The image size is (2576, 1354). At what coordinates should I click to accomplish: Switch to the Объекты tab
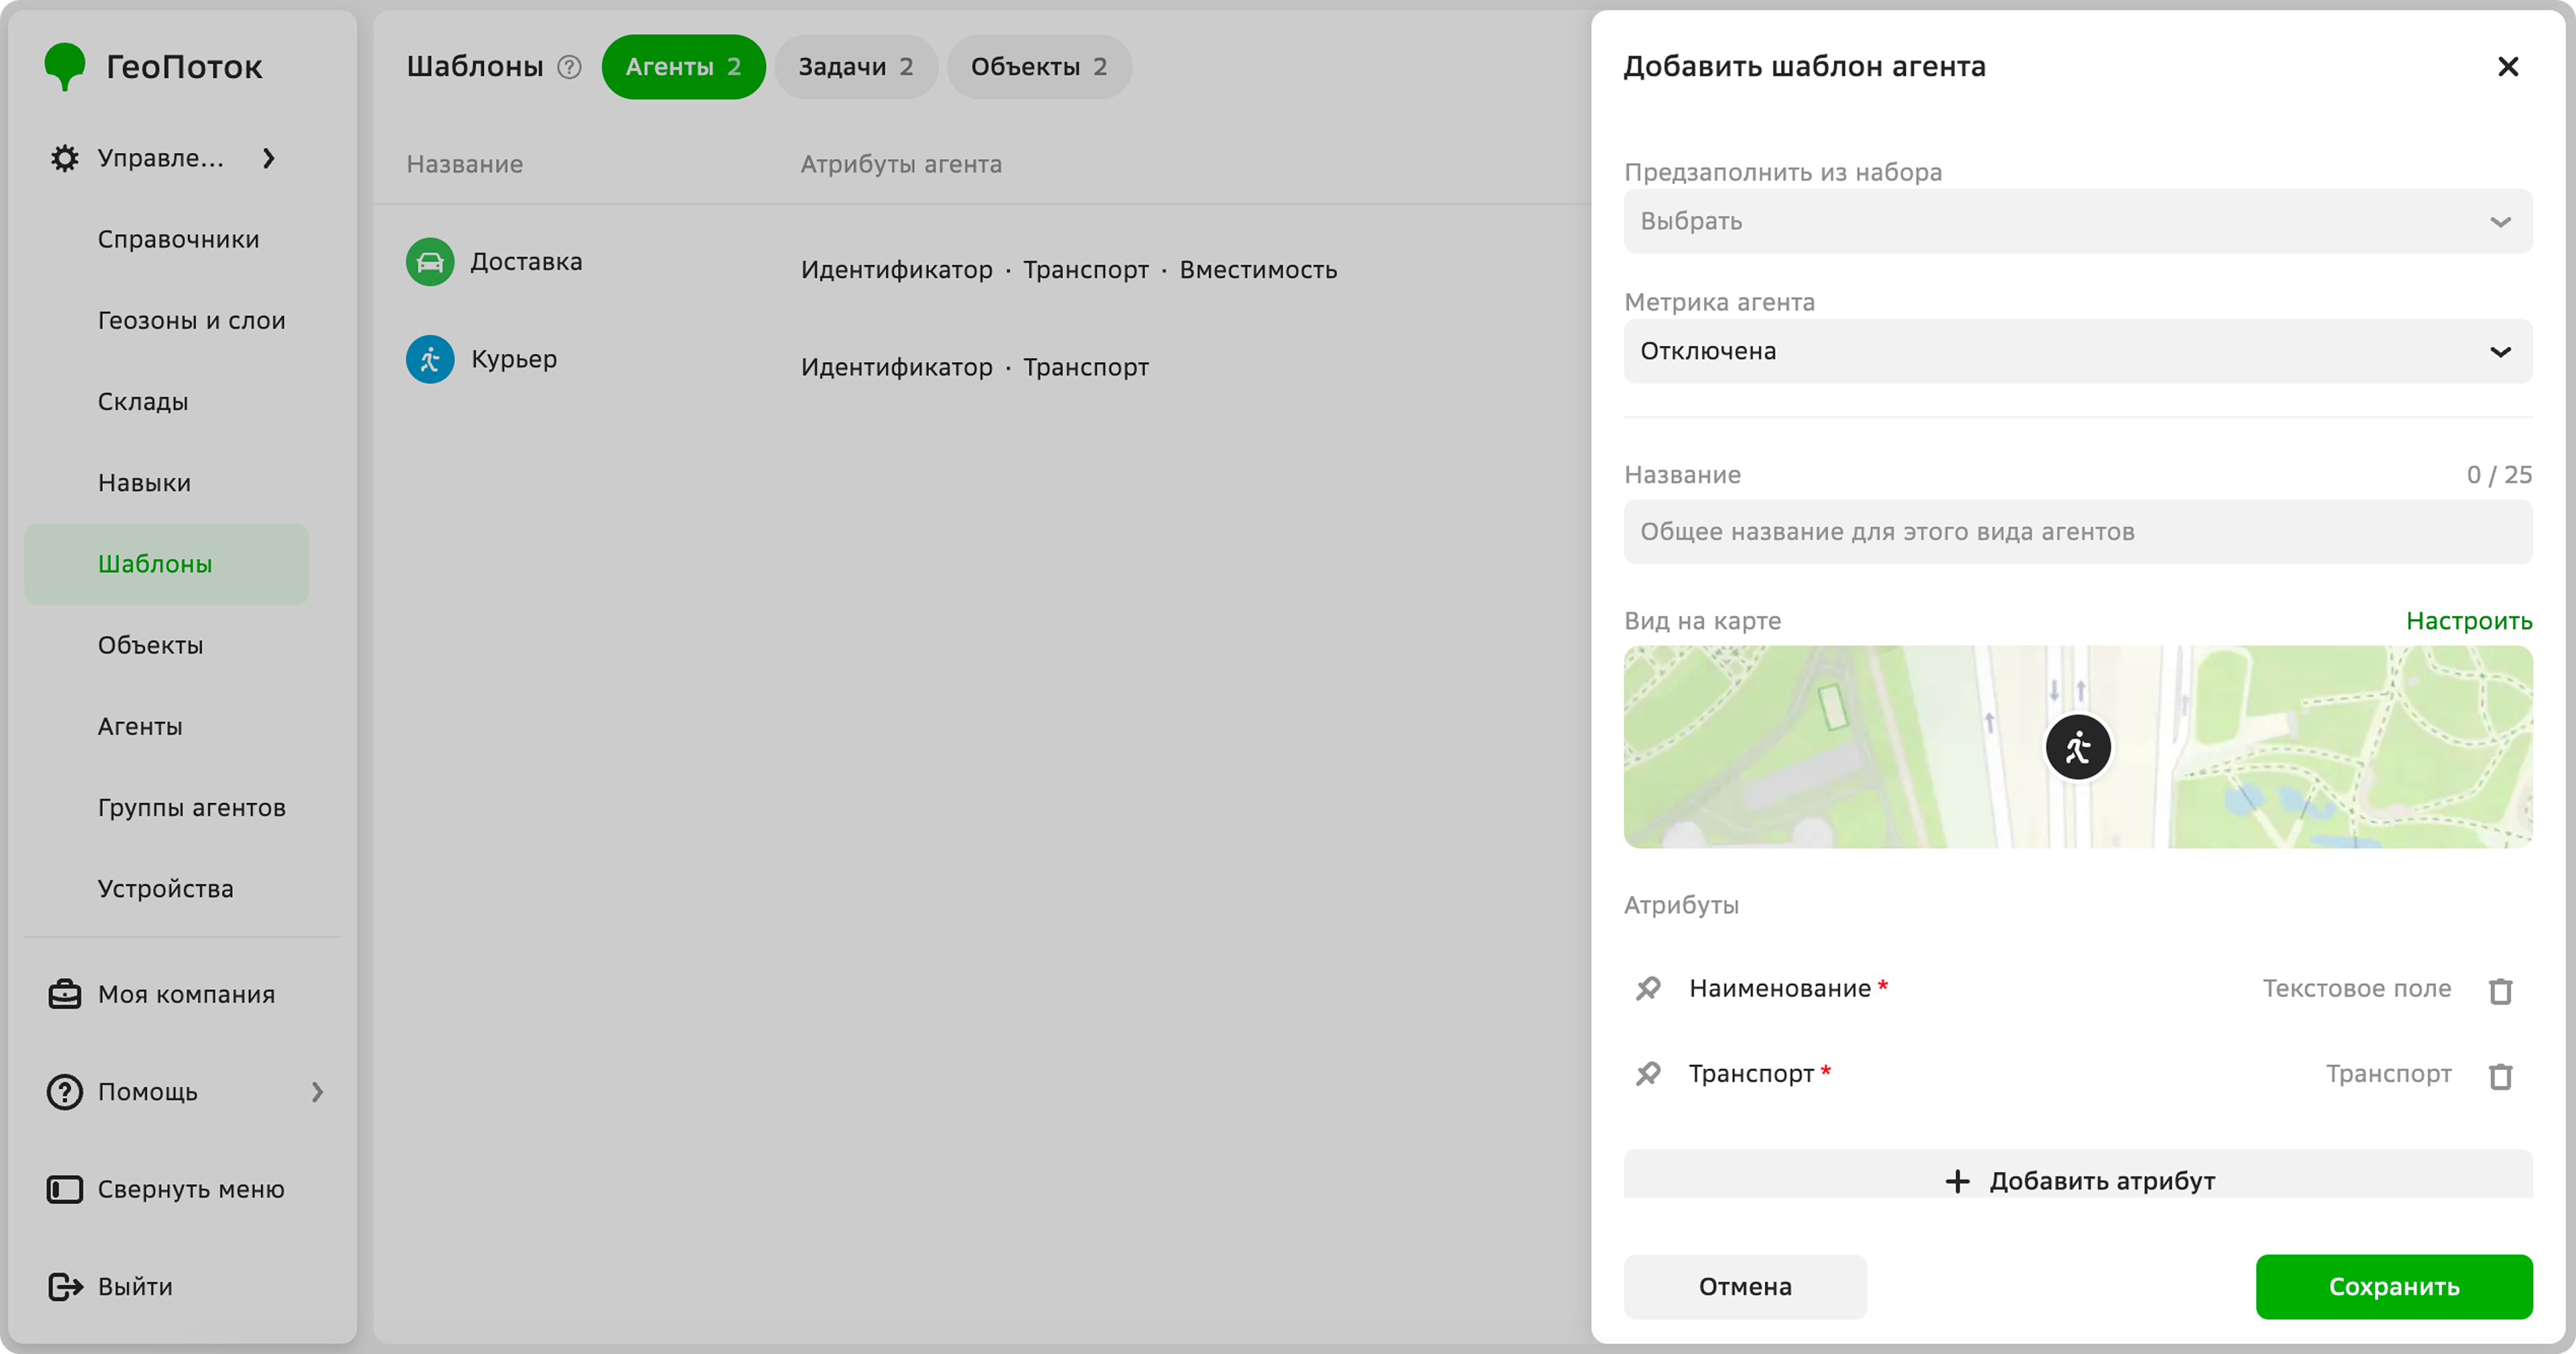point(1039,67)
